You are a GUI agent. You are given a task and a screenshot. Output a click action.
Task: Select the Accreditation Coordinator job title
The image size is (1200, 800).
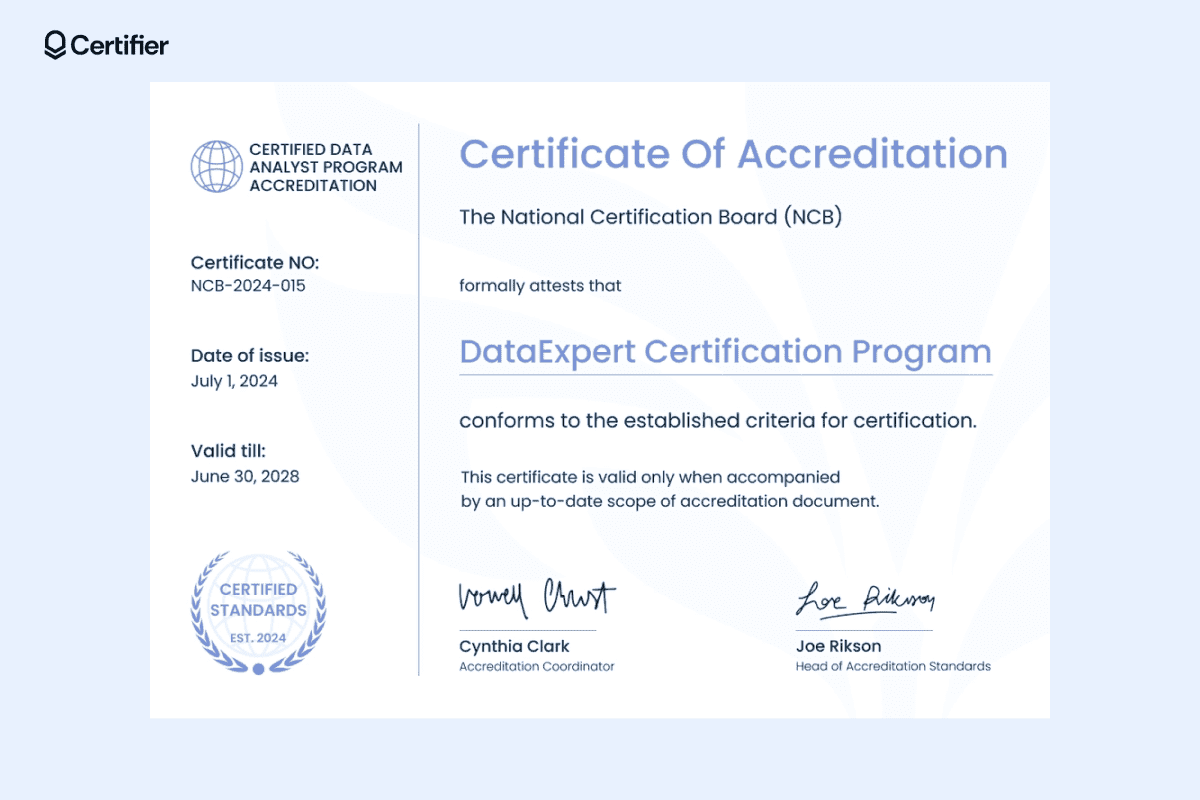(x=537, y=666)
